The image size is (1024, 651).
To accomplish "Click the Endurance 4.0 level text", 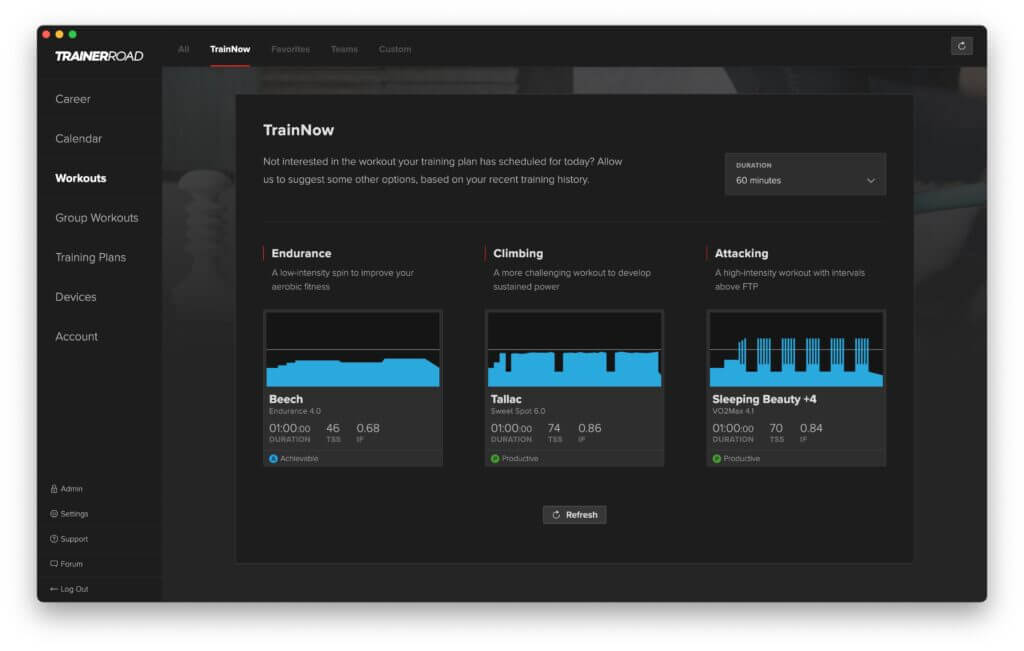I will (x=295, y=411).
